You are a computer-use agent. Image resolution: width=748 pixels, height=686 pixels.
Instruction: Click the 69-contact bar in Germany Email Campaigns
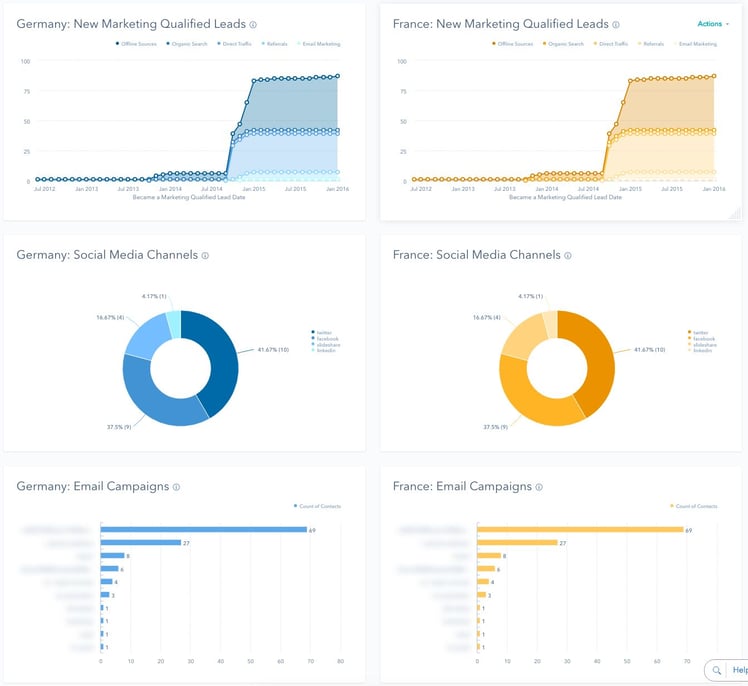[x=203, y=529]
